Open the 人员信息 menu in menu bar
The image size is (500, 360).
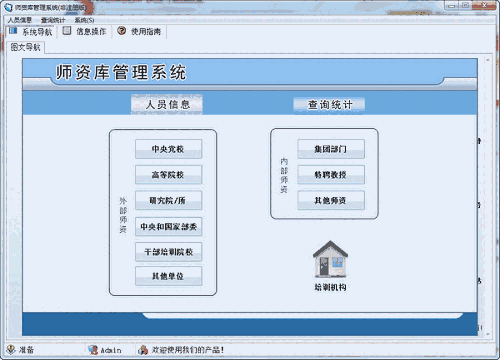pos(19,20)
